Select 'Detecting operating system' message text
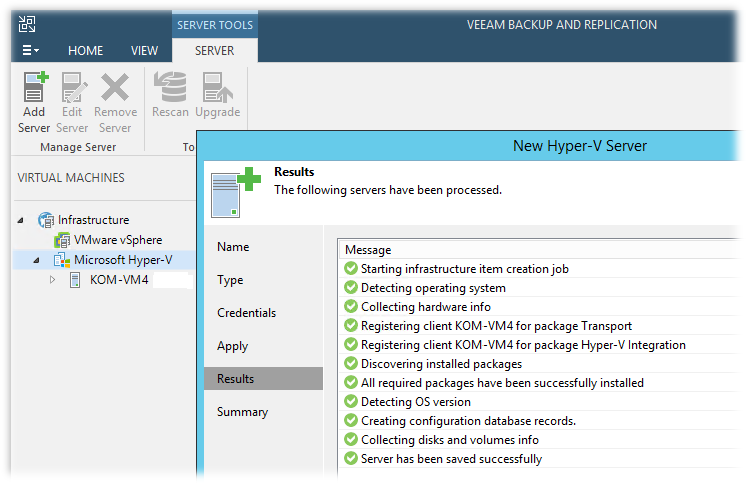Image resolution: width=746 pixels, height=483 pixels. pos(433,288)
